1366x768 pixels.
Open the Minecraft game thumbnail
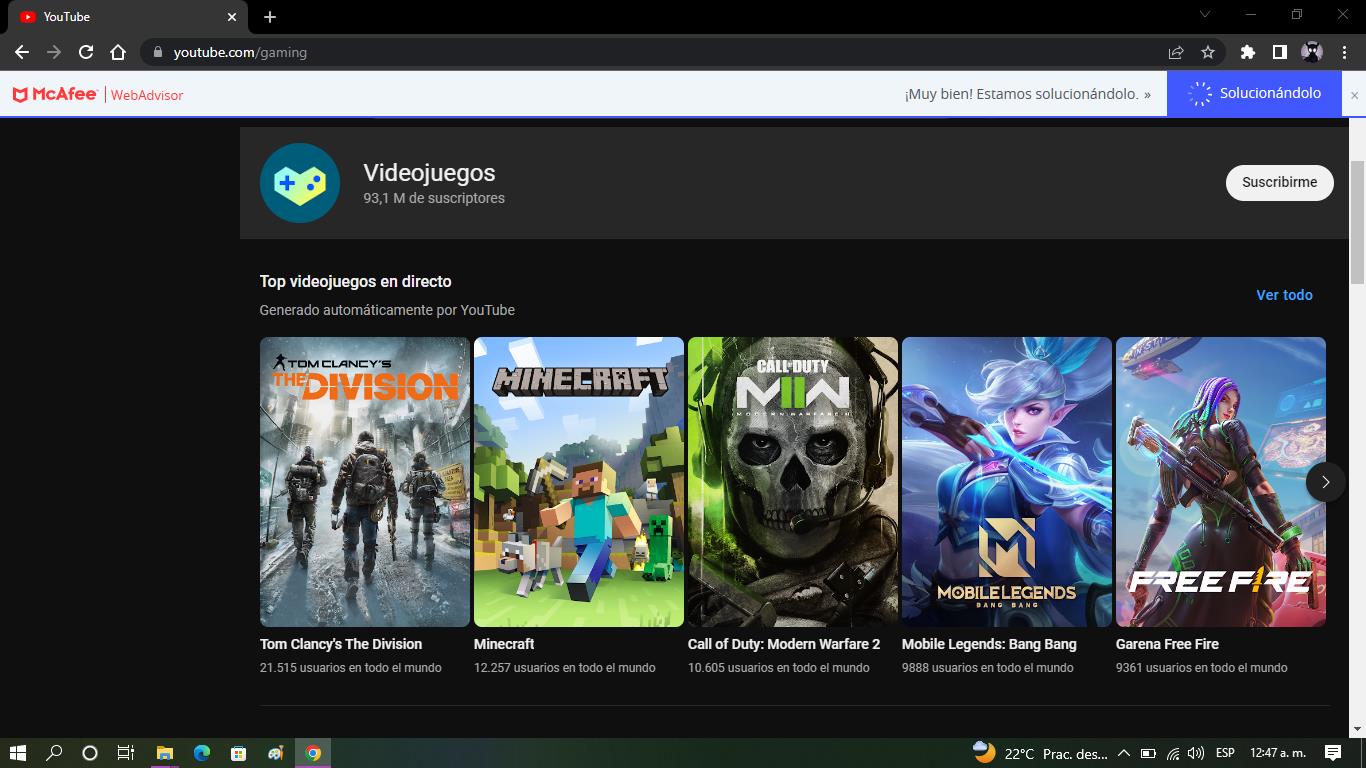[578, 482]
